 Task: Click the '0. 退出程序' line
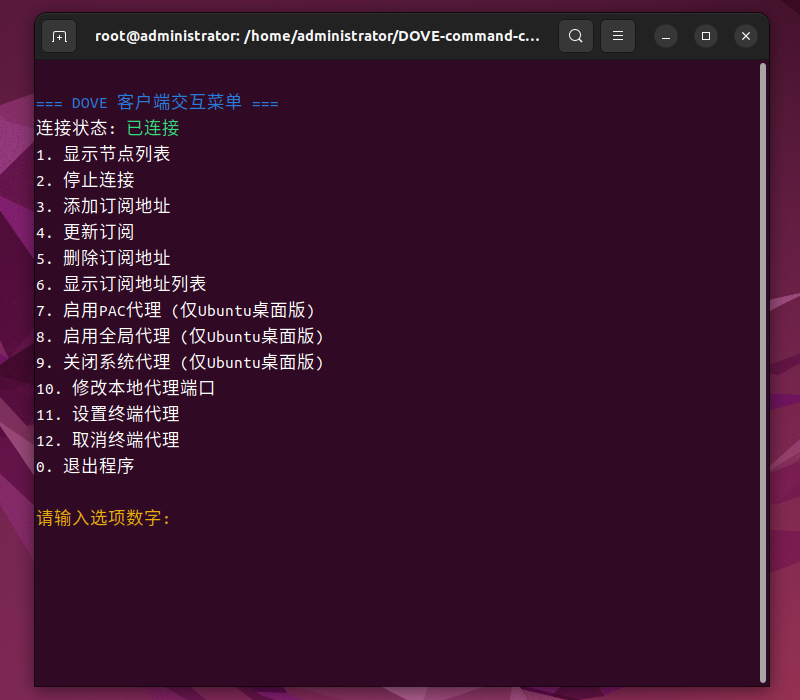click(x=85, y=466)
